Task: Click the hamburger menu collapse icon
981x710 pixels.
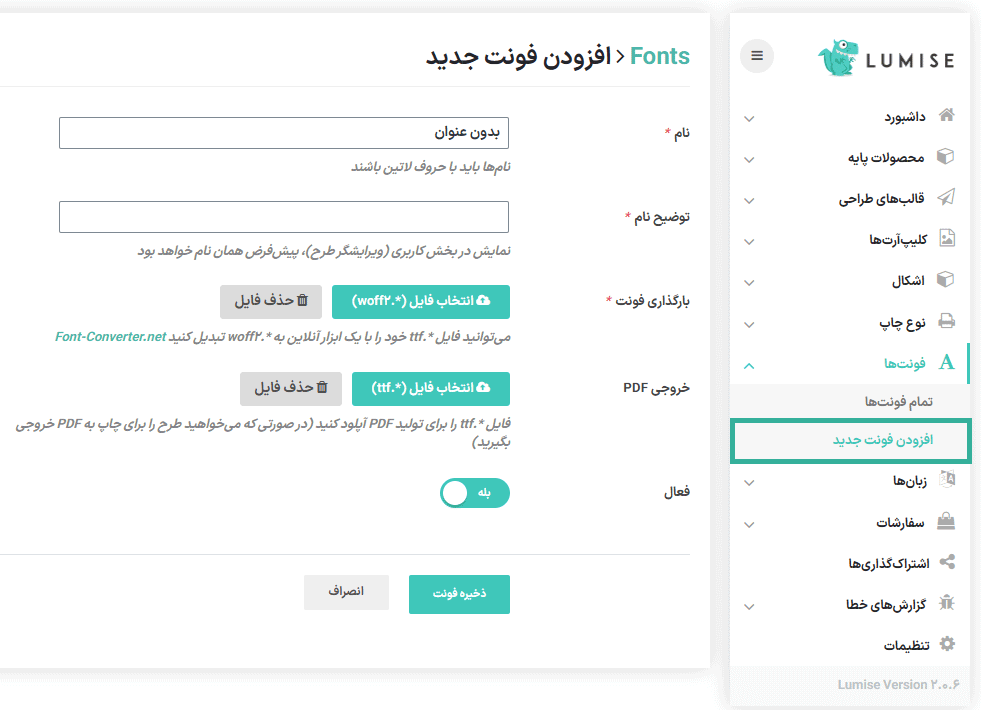Action: pos(757,56)
